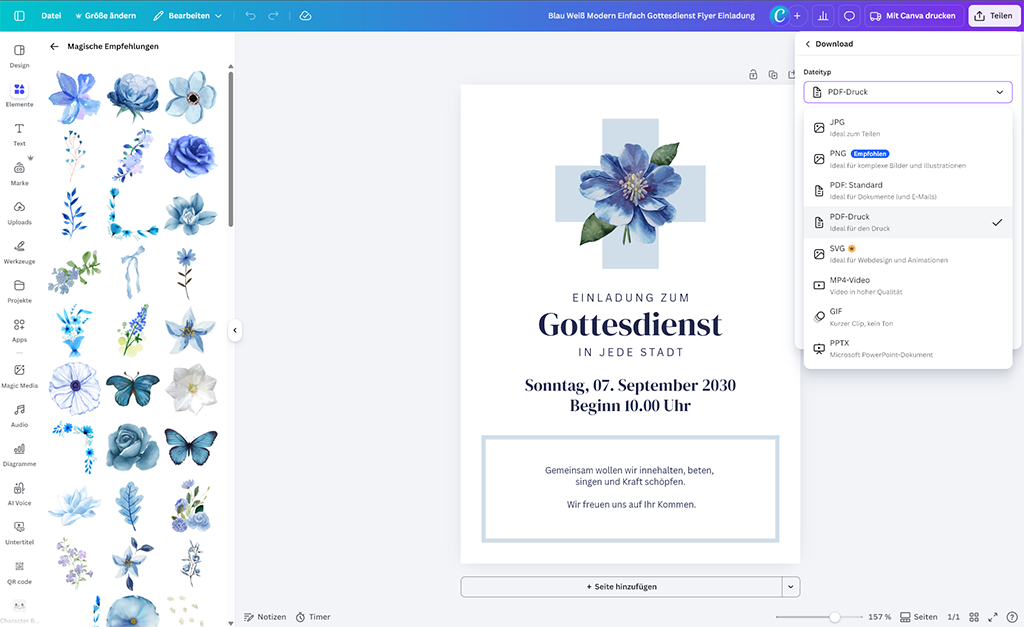Open the Timer

tap(313, 617)
